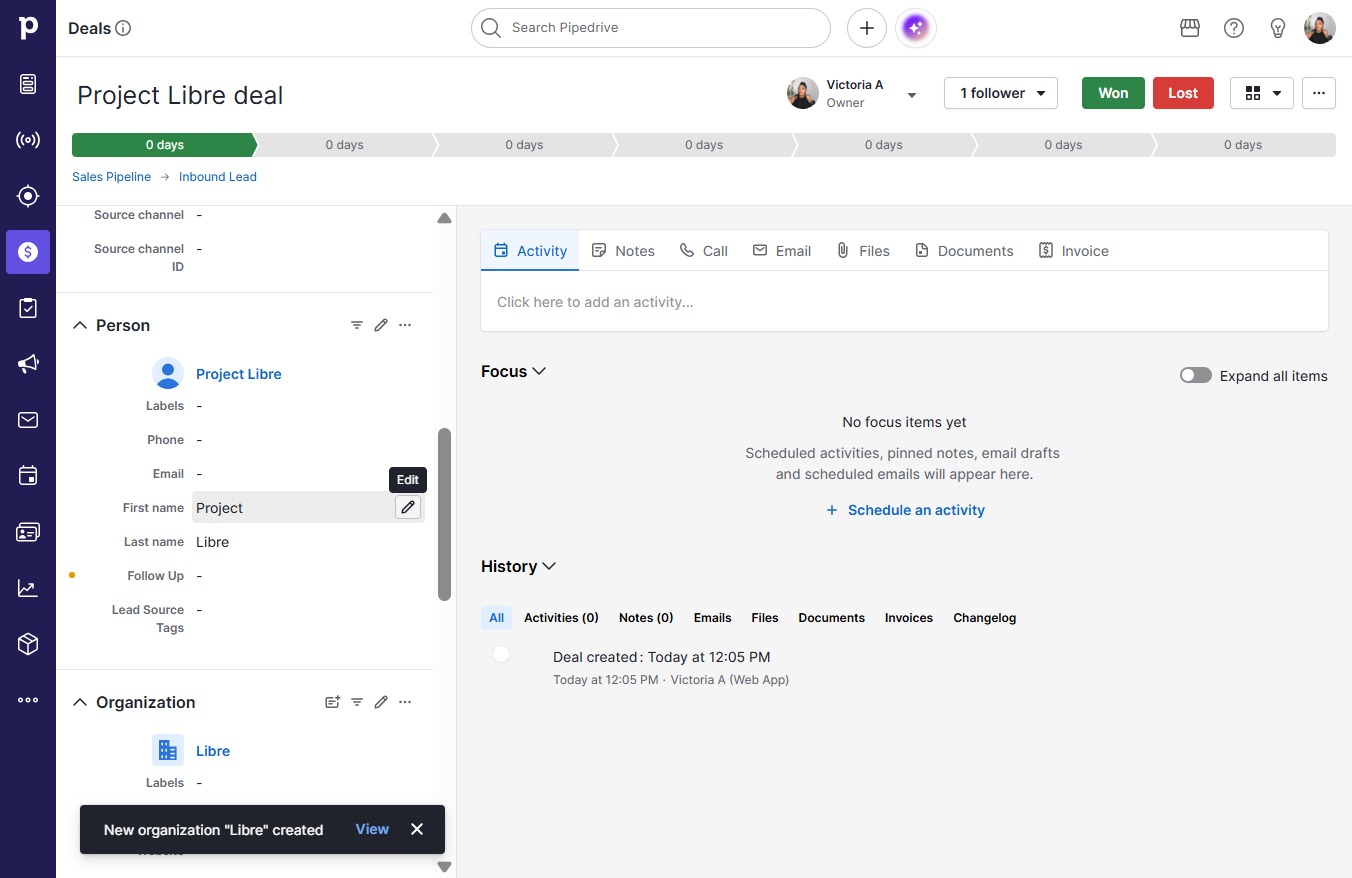
Task: Edit the Person section with pencil icon
Action: [x=381, y=325]
